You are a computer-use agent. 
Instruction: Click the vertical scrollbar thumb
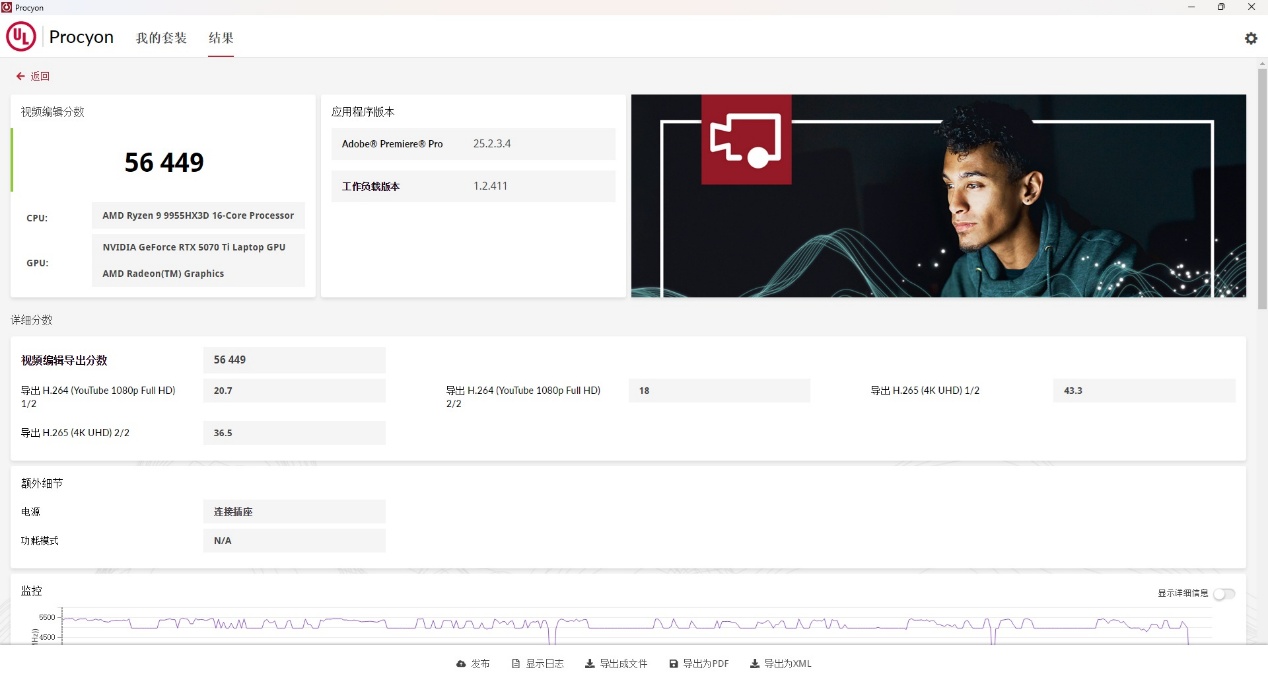1262,190
